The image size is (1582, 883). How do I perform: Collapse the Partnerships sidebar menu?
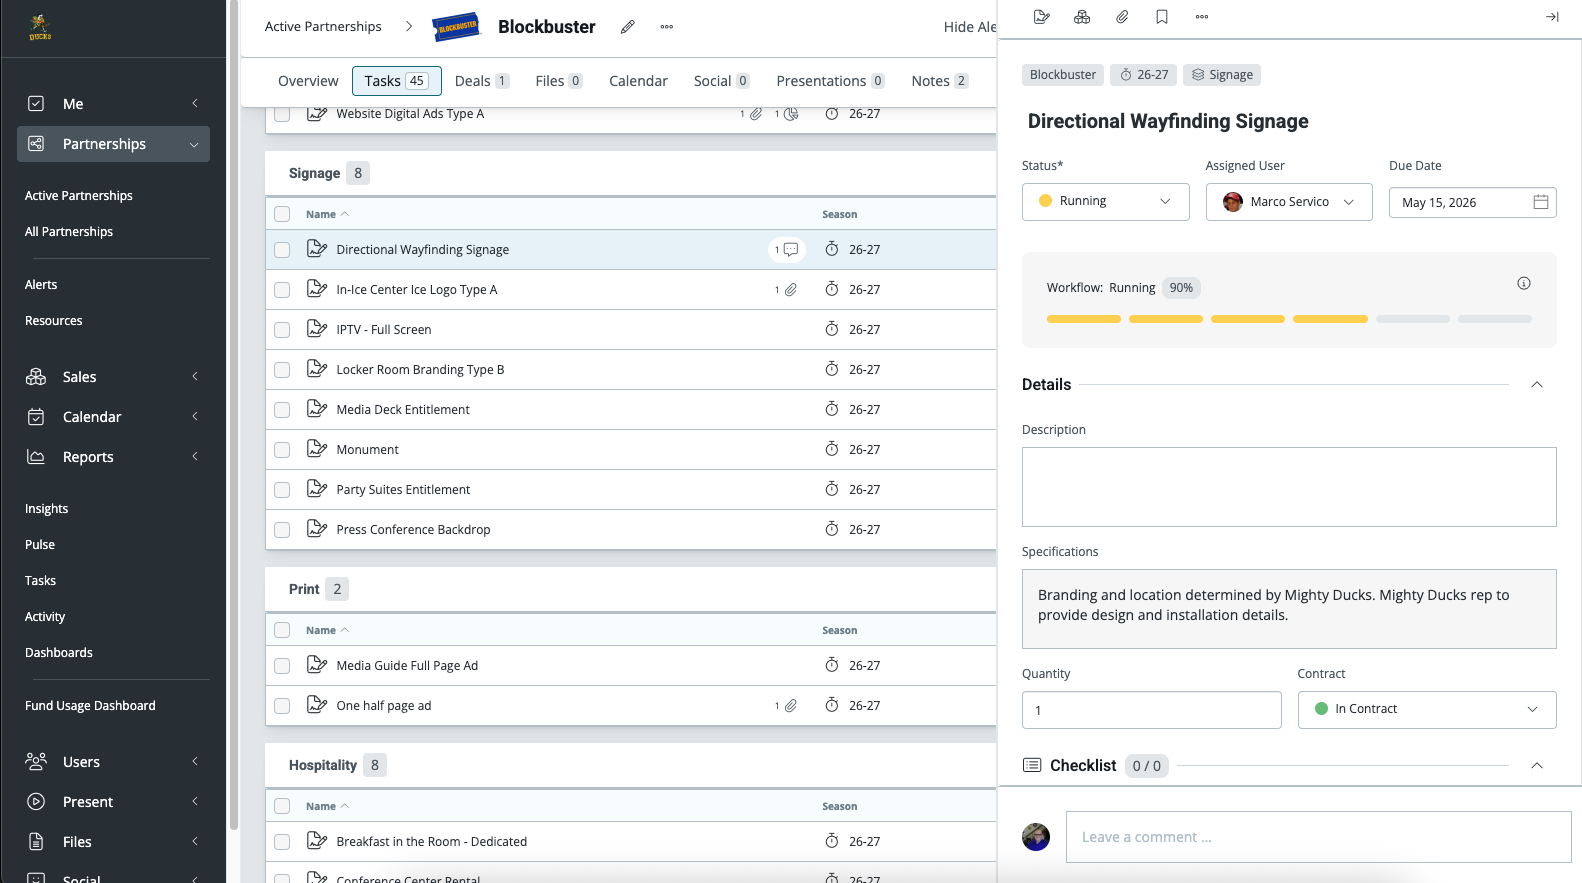[x=194, y=144]
